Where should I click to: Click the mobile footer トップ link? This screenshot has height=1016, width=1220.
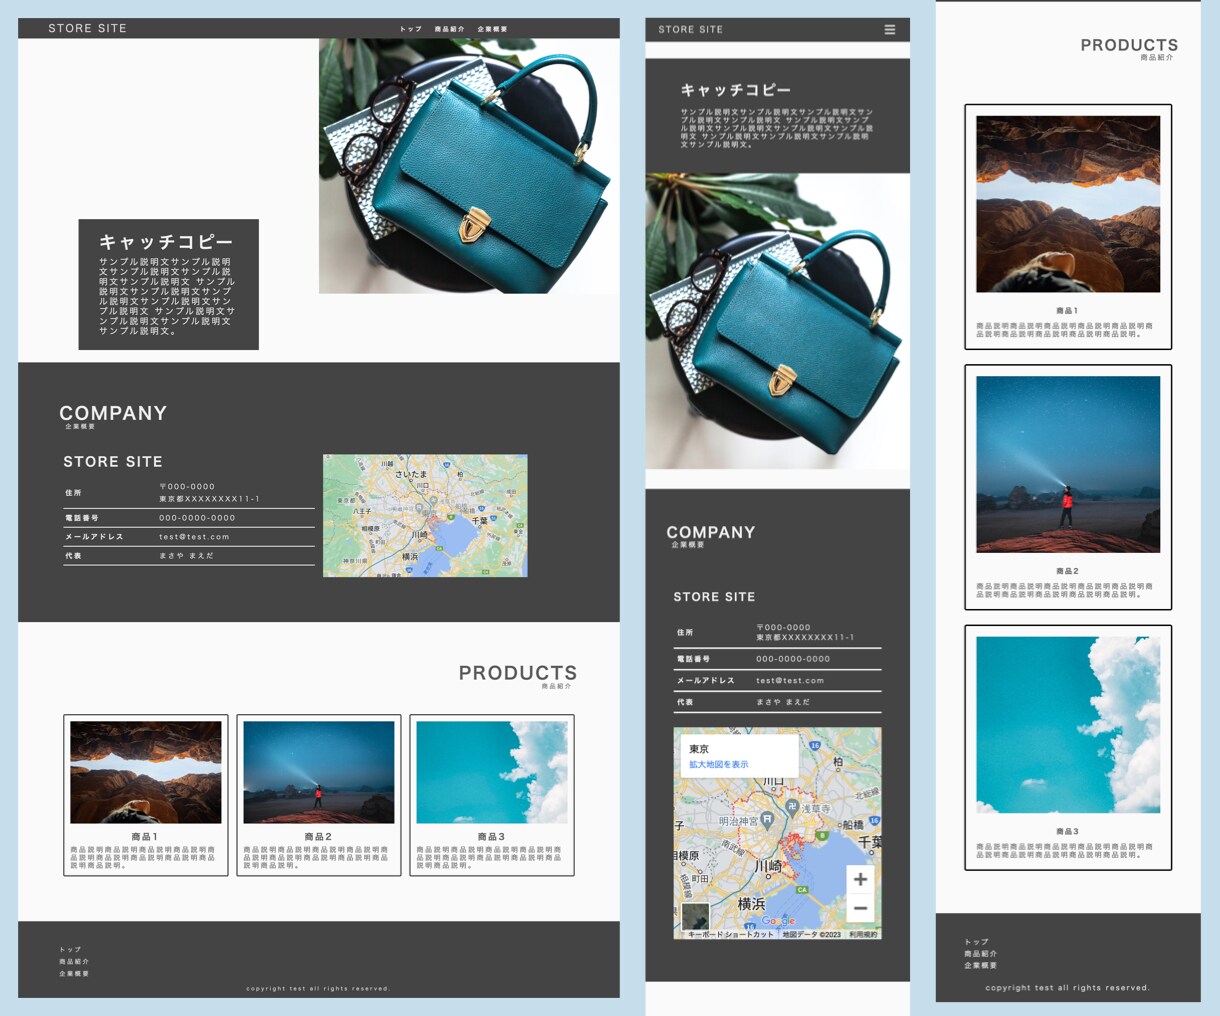coord(976,942)
